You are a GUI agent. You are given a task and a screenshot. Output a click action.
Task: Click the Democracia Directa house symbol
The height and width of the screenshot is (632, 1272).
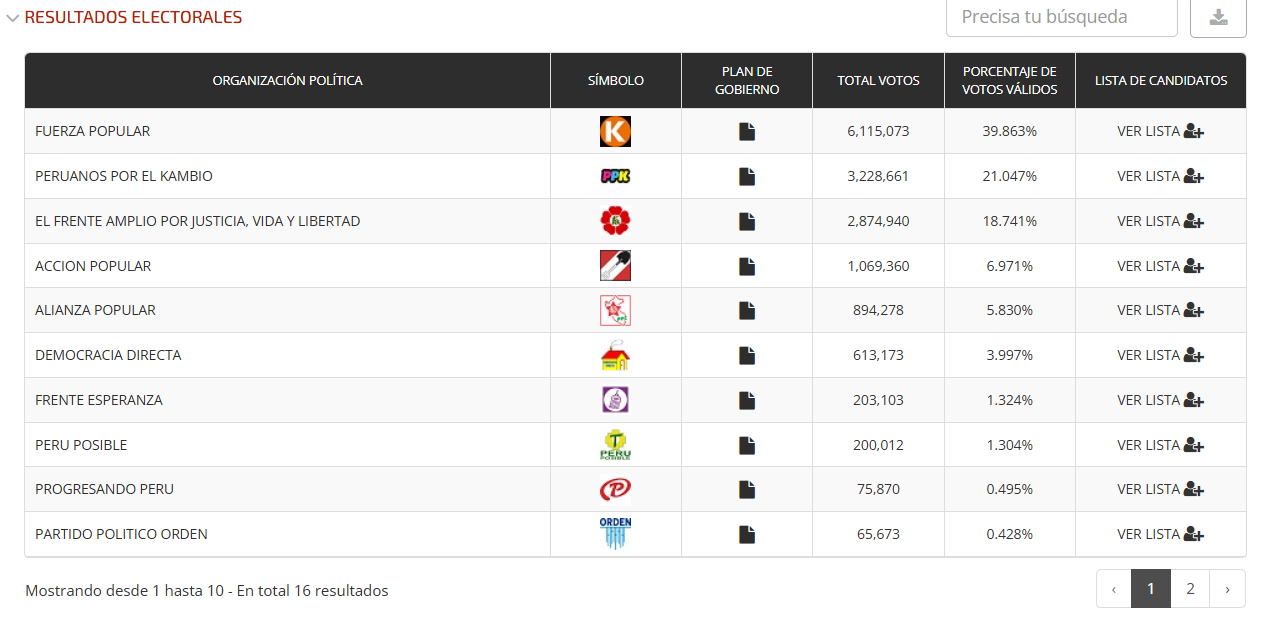click(x=615, y=355)
